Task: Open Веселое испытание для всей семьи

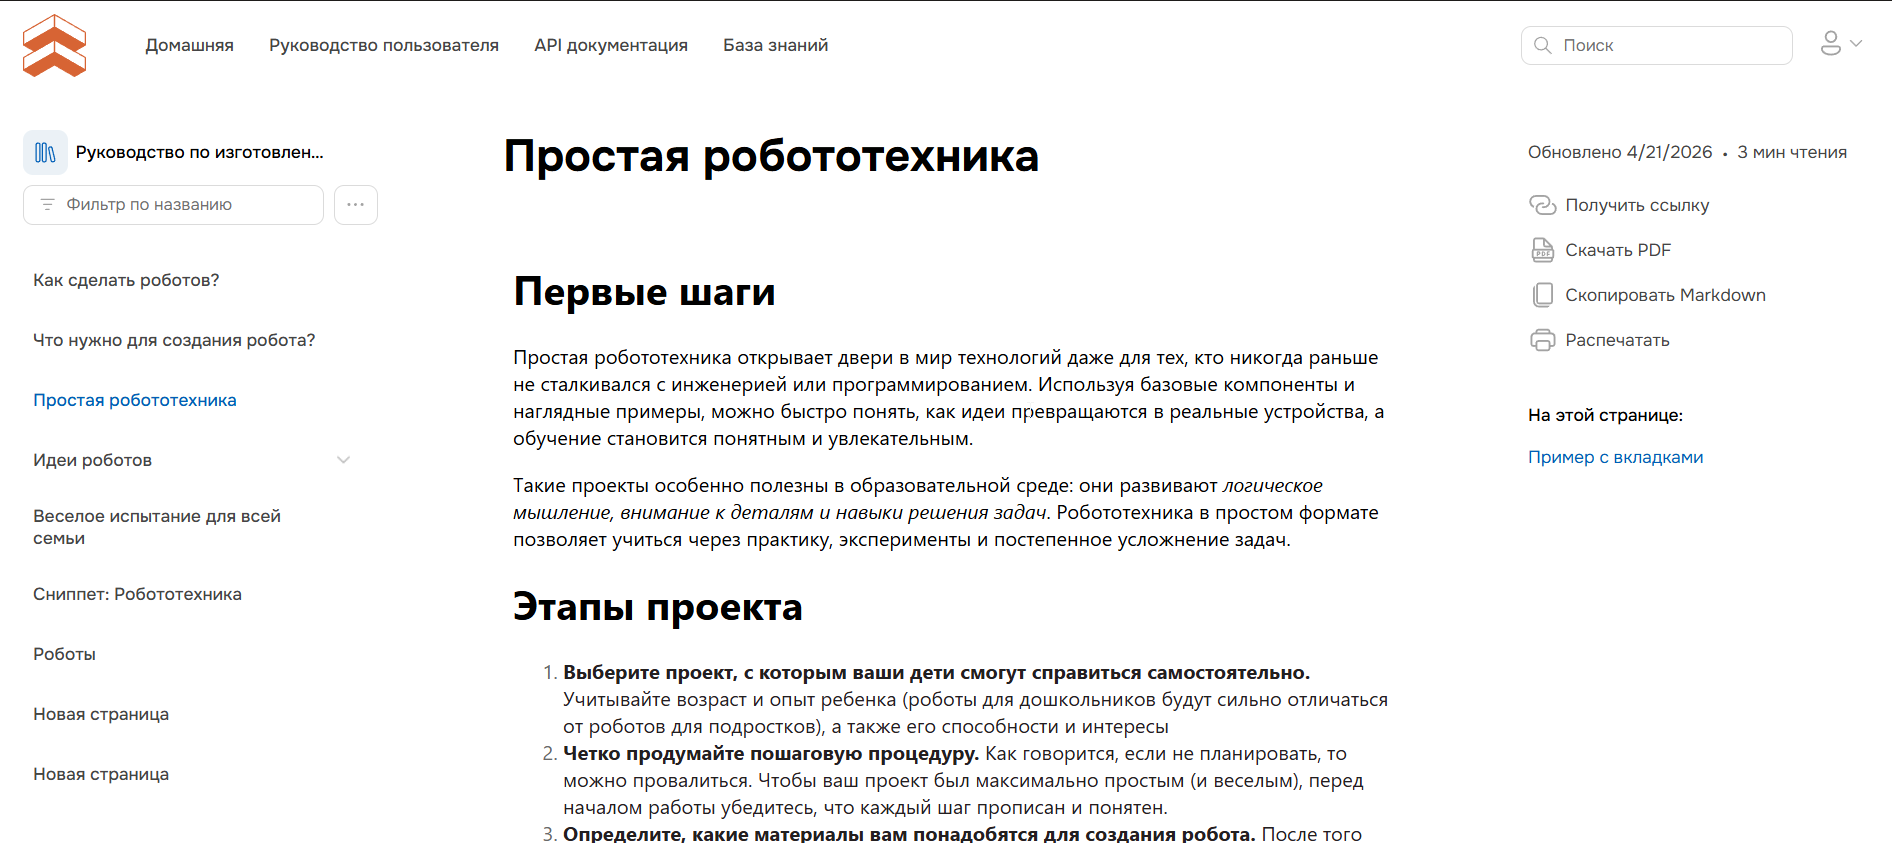Action: (x=157, y=527)
